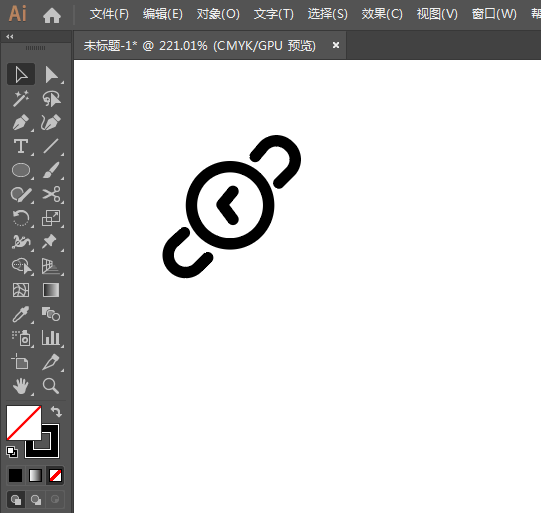Activate the Type tool

click(21, 146)
